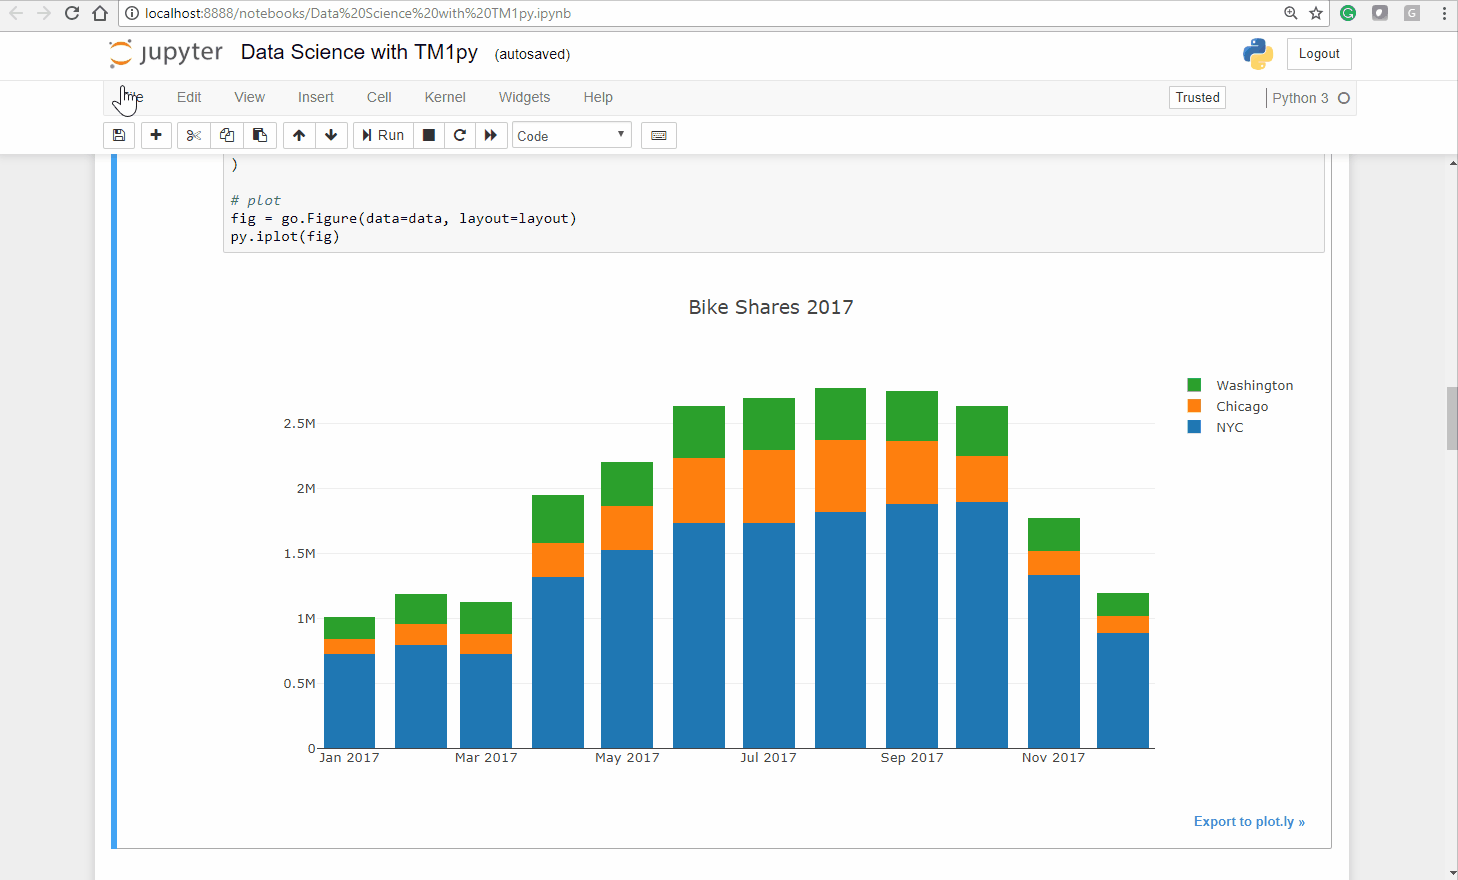Paste a cell using the paste icon
This screenshot has height=880, width=1458.
coord(260,135)
